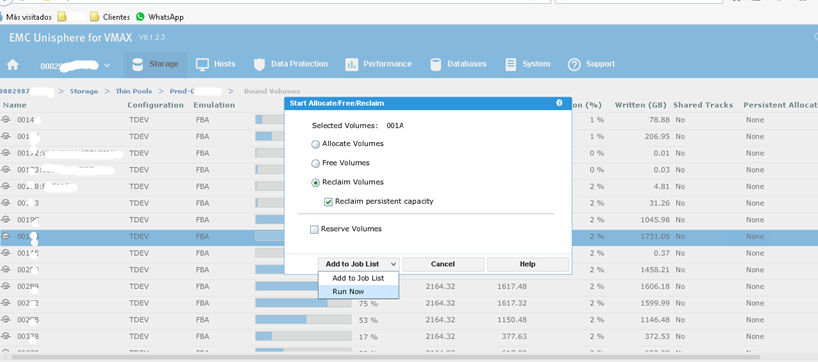Open the Support question-mark icon
The image size is (818, 362).
click(x=574, y=65)
